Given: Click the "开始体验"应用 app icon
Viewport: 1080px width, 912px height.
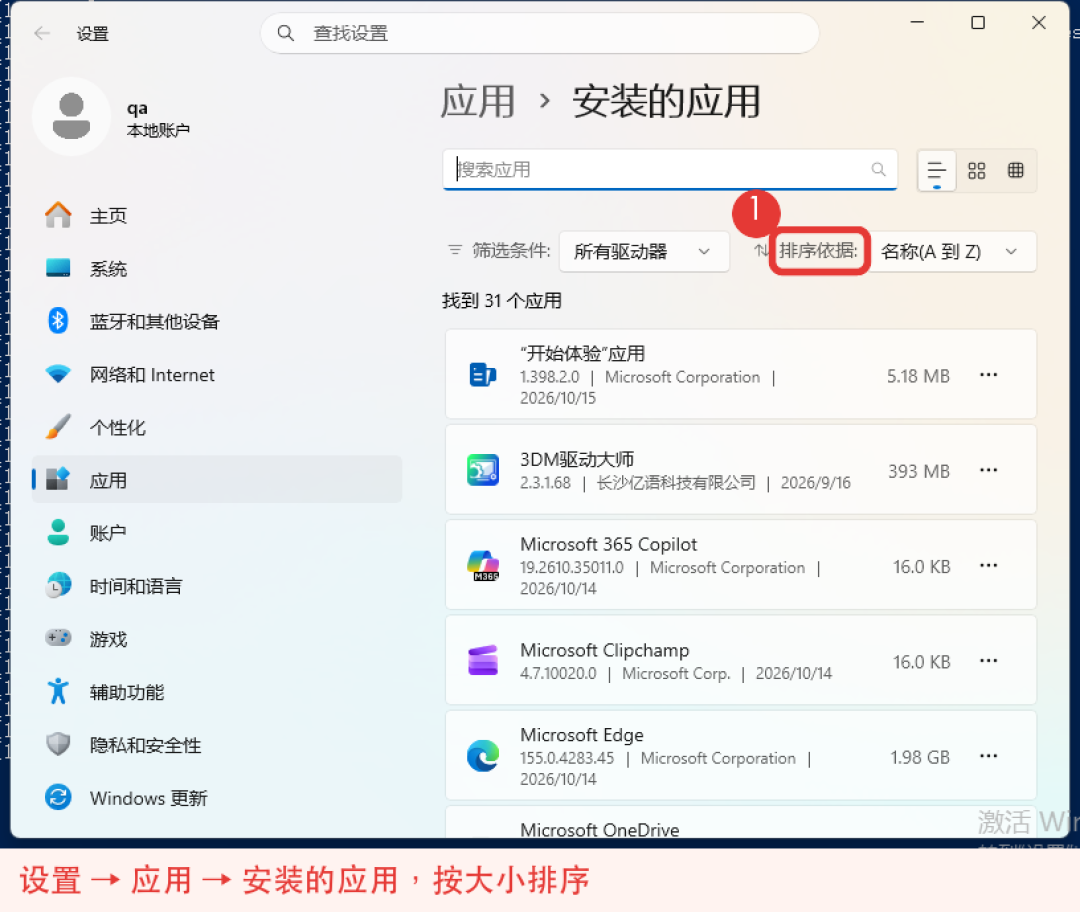Looking at the screenshot, I should (483, 375).
